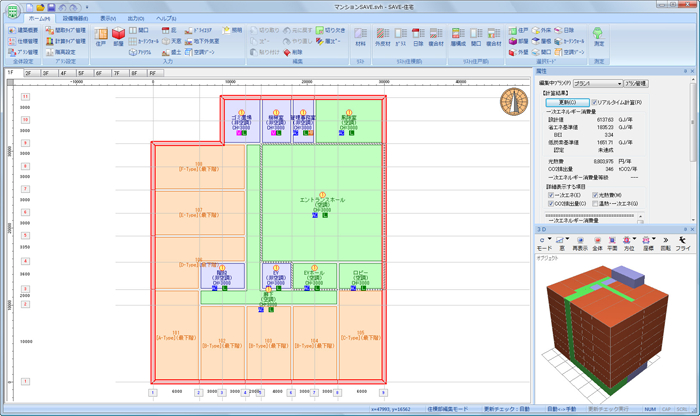The height and width of the screenshot is (416, 700).
Task: Select the 地下外気室 input tool
Action: [x=202, y=41]
